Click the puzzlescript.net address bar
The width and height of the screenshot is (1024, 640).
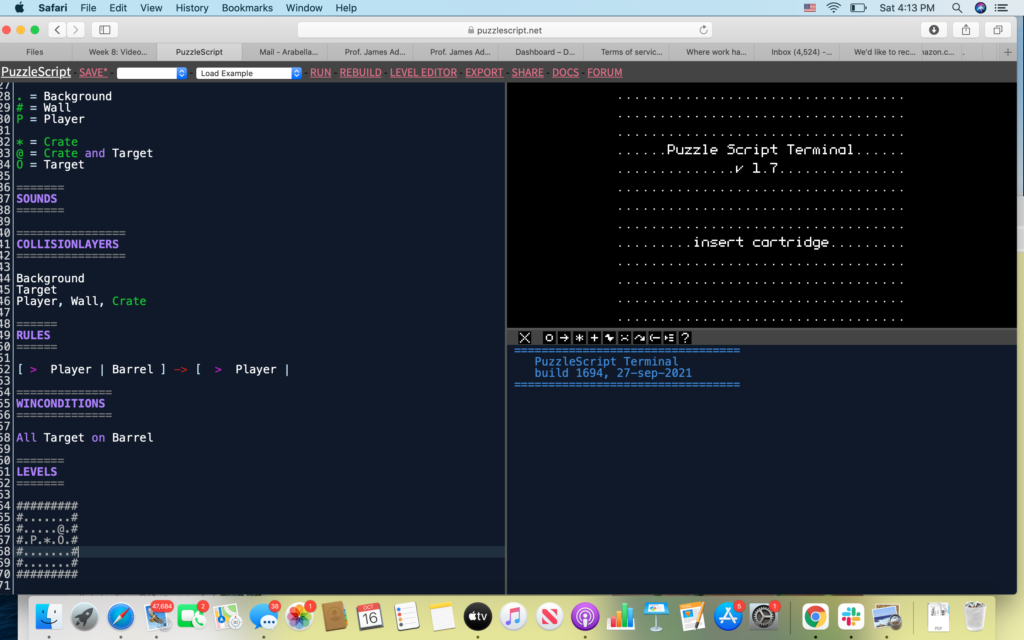[512, 30]
